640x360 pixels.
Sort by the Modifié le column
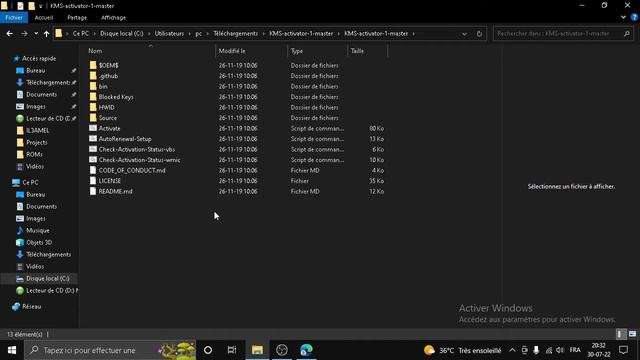click(232, 51)
